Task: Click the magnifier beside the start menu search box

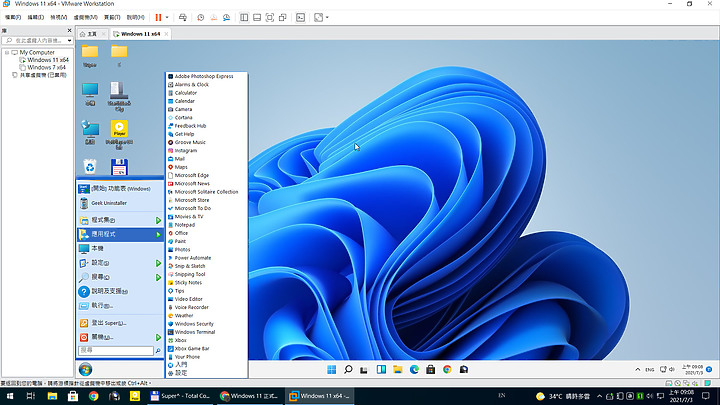Action: click(158, 351)
